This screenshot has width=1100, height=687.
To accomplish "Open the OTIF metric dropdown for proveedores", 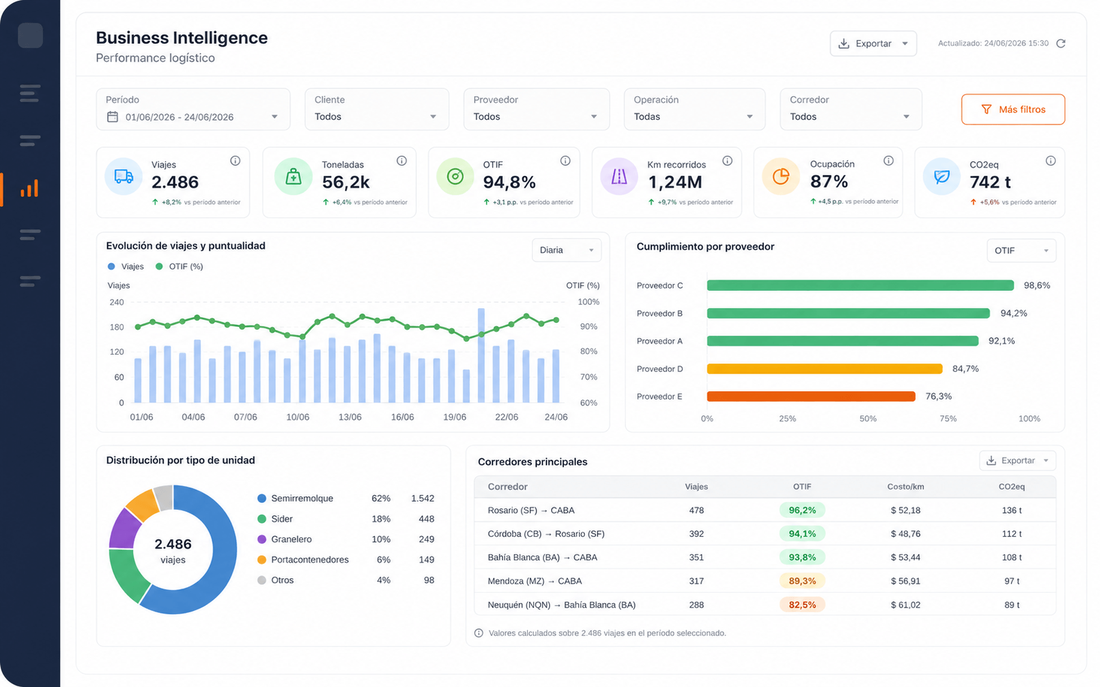I will (1021, 251).
